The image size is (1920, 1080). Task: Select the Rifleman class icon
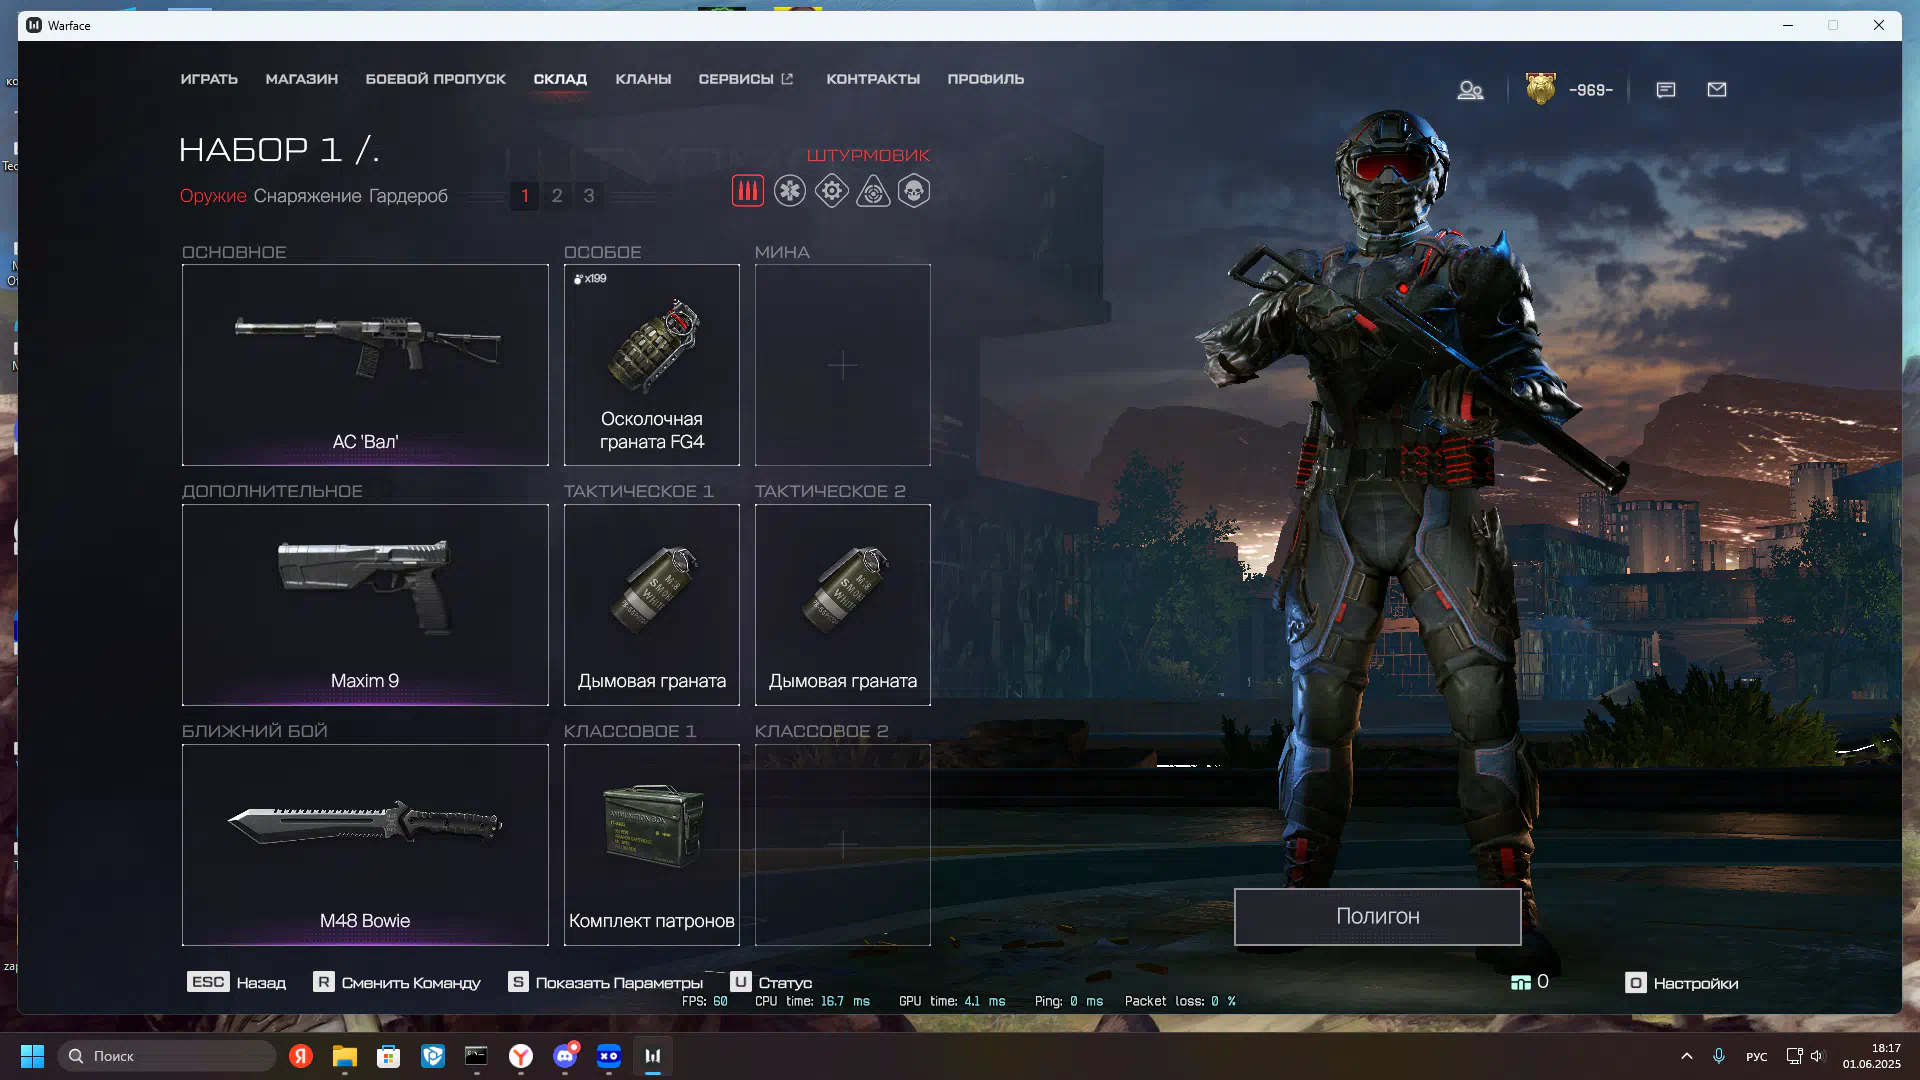(x=747, y=191)
